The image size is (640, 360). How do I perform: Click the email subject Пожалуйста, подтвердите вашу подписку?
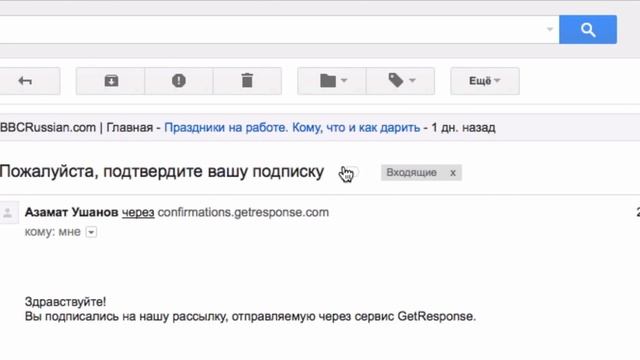pos(162,171)
